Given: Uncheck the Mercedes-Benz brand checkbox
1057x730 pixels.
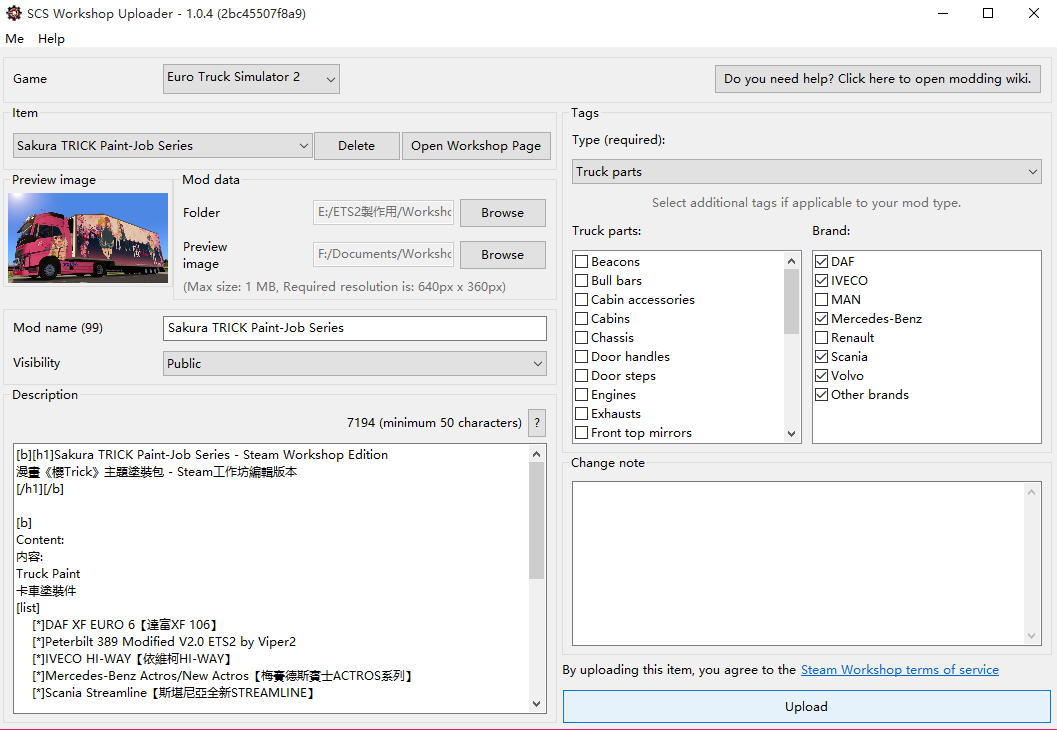Looking at the screenshot, I should 822,318.
